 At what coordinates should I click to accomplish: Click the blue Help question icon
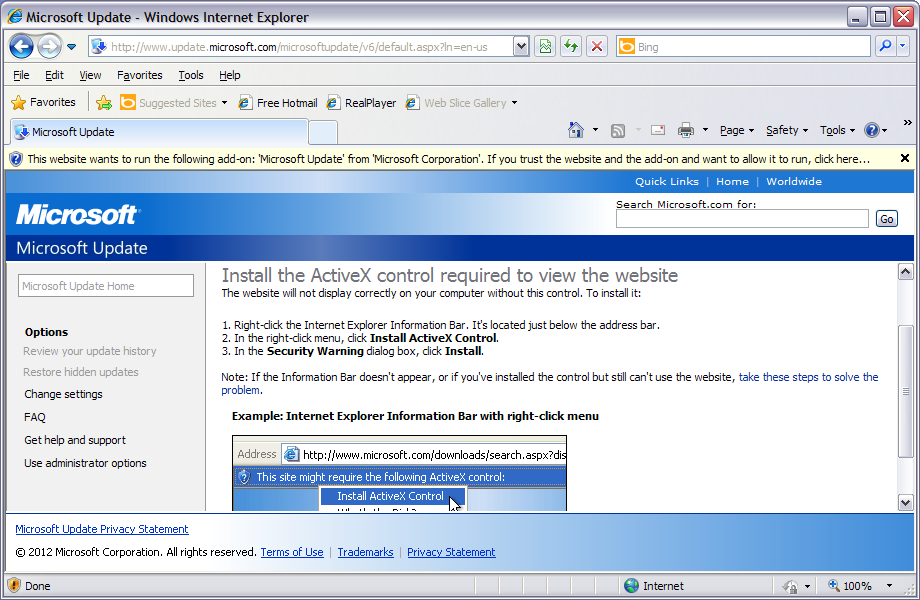(872, 130)
